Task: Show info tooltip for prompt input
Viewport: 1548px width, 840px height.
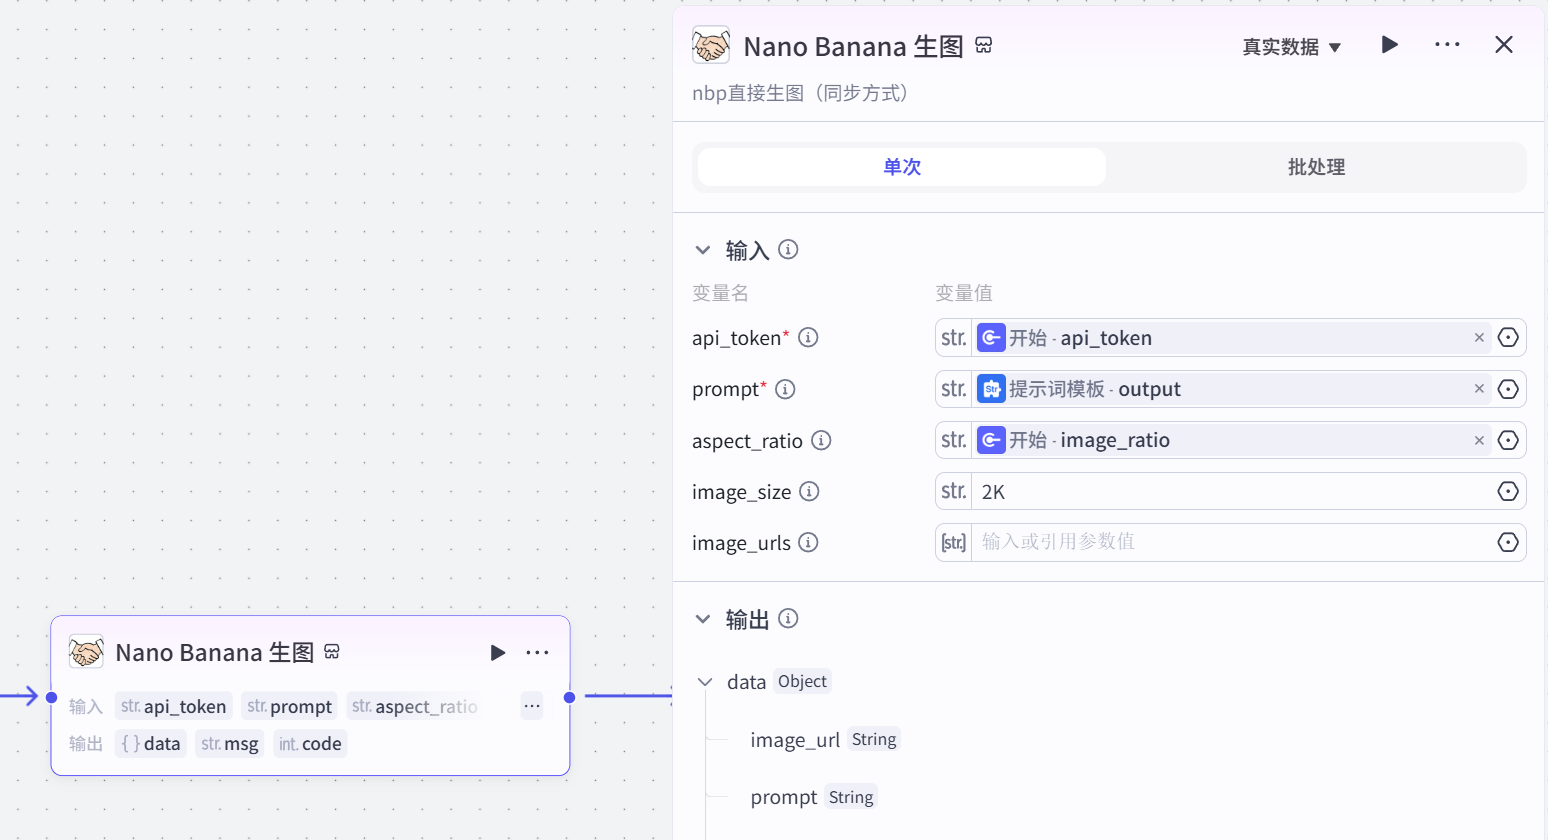Action: [785, 389]
